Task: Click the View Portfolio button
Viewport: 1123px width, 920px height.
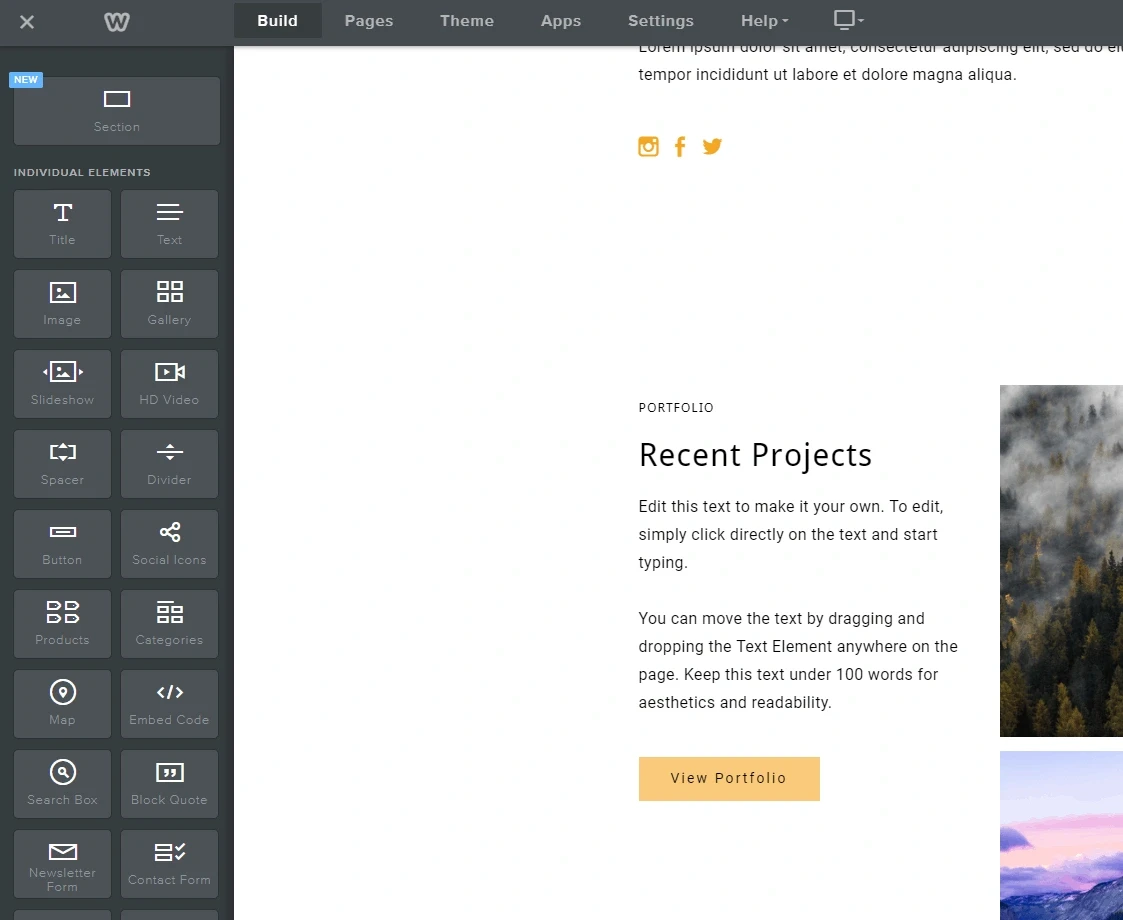Action: [x=729, y=778]
